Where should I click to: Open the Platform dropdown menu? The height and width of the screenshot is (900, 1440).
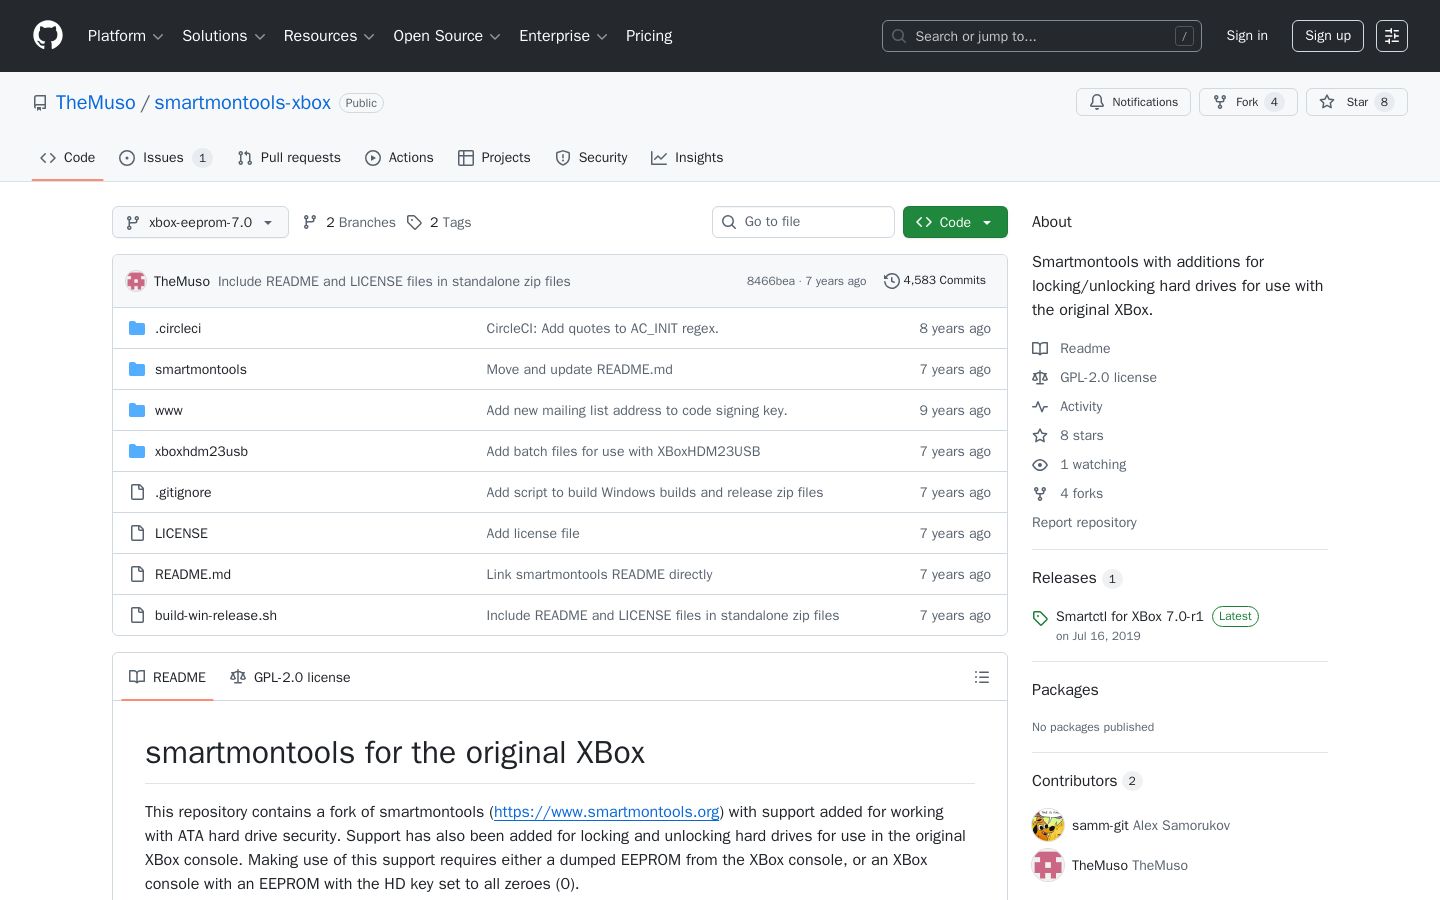click(125, 36)
